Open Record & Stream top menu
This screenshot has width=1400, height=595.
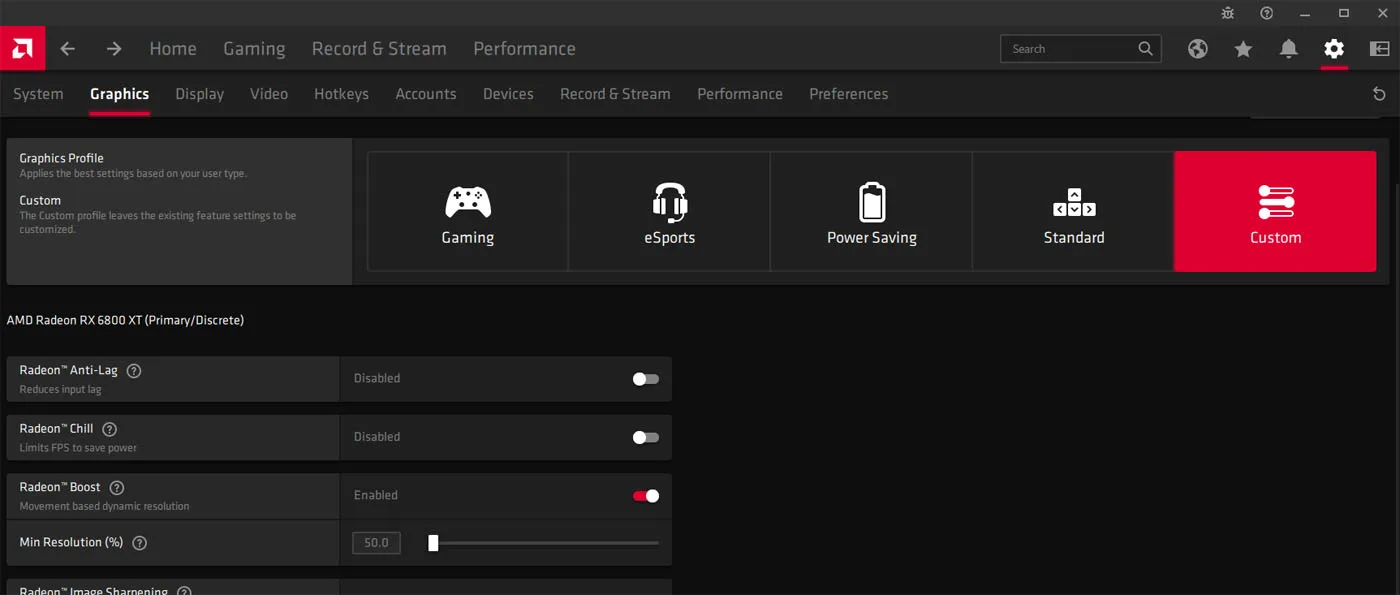tap(379, 48)
